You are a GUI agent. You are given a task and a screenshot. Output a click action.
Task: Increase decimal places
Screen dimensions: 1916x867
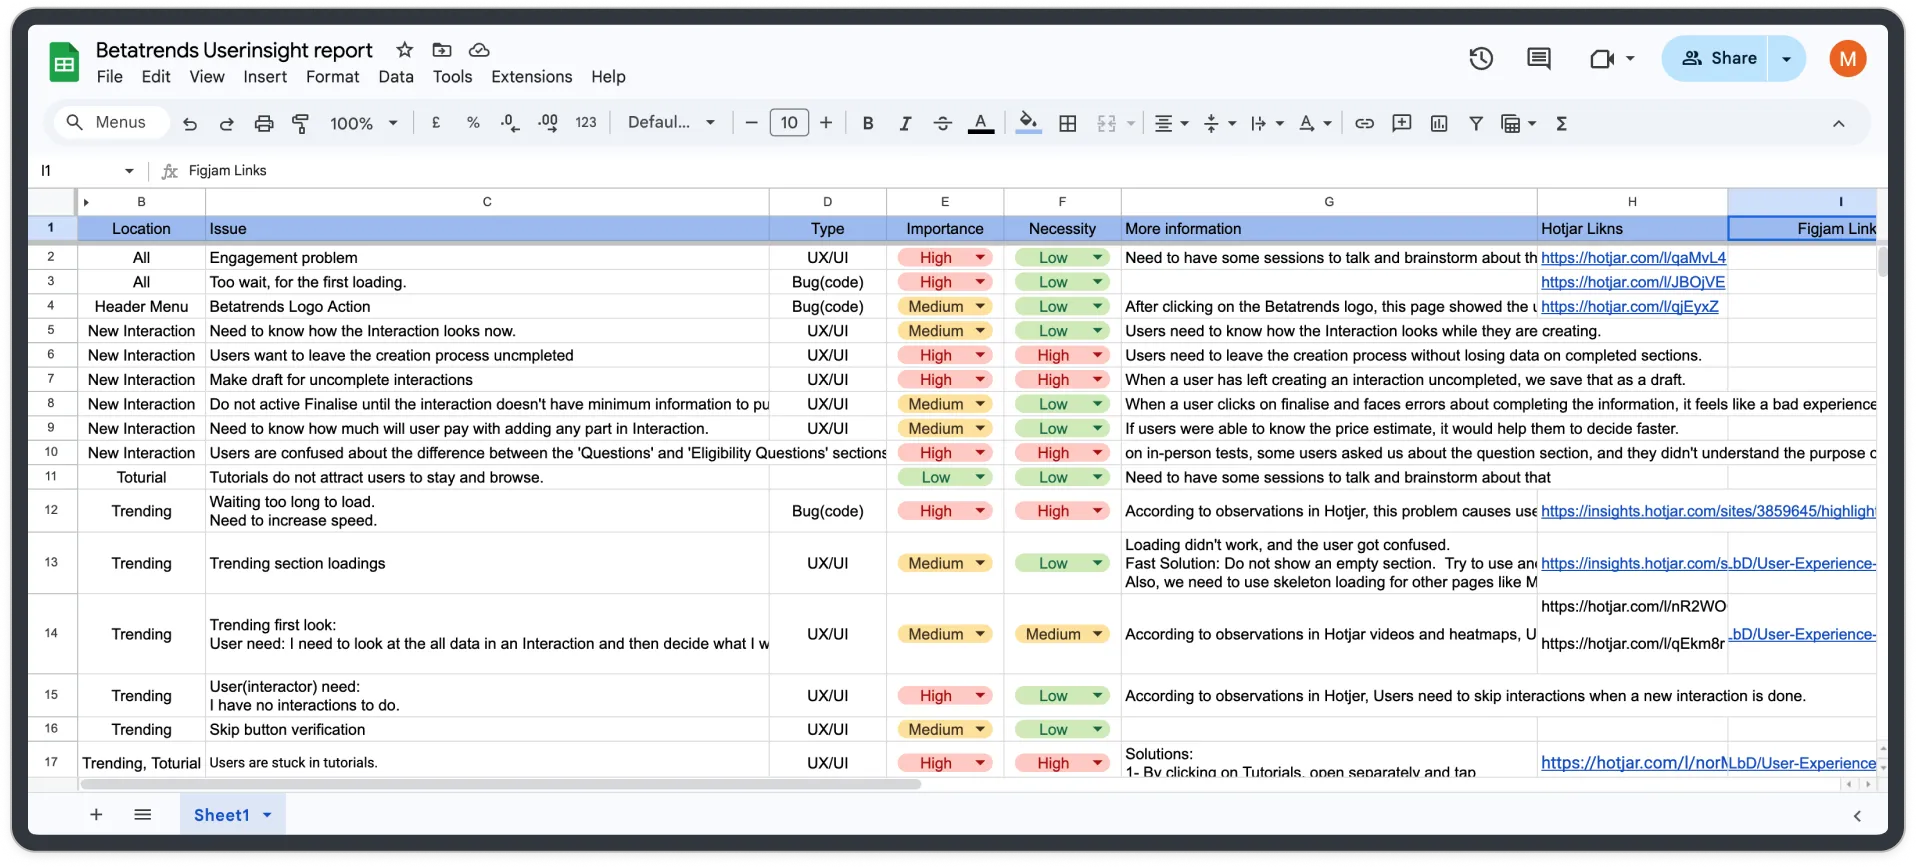(x=548, y=123)
